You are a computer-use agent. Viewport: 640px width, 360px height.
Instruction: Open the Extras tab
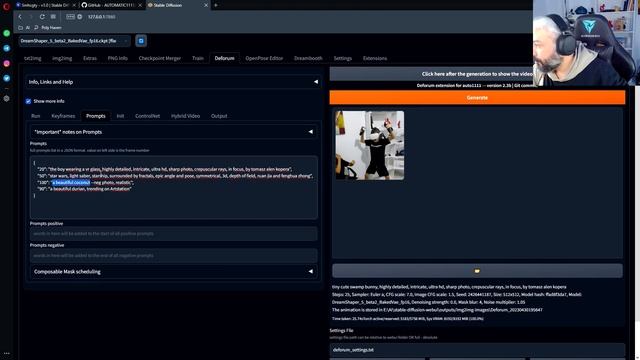click(x=90, y=58)
